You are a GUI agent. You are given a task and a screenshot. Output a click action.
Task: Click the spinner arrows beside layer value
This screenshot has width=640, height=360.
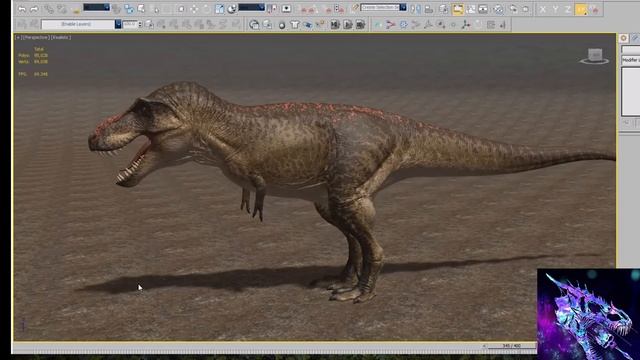(140, 24)
